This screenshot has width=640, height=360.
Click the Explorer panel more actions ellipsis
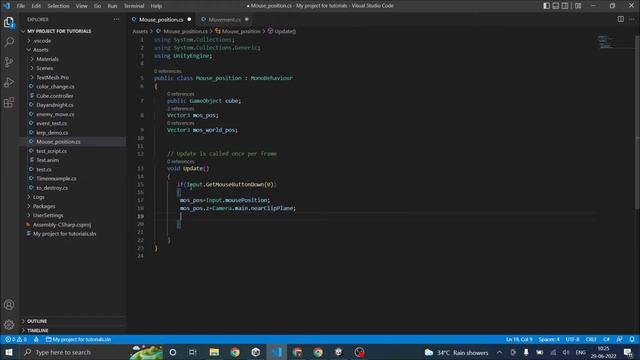[116, 19]
